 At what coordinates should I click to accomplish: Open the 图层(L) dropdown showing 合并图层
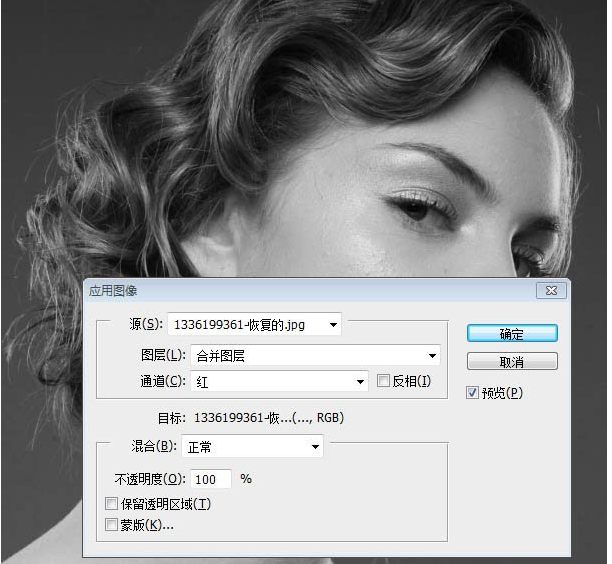[x=315, y=356]
